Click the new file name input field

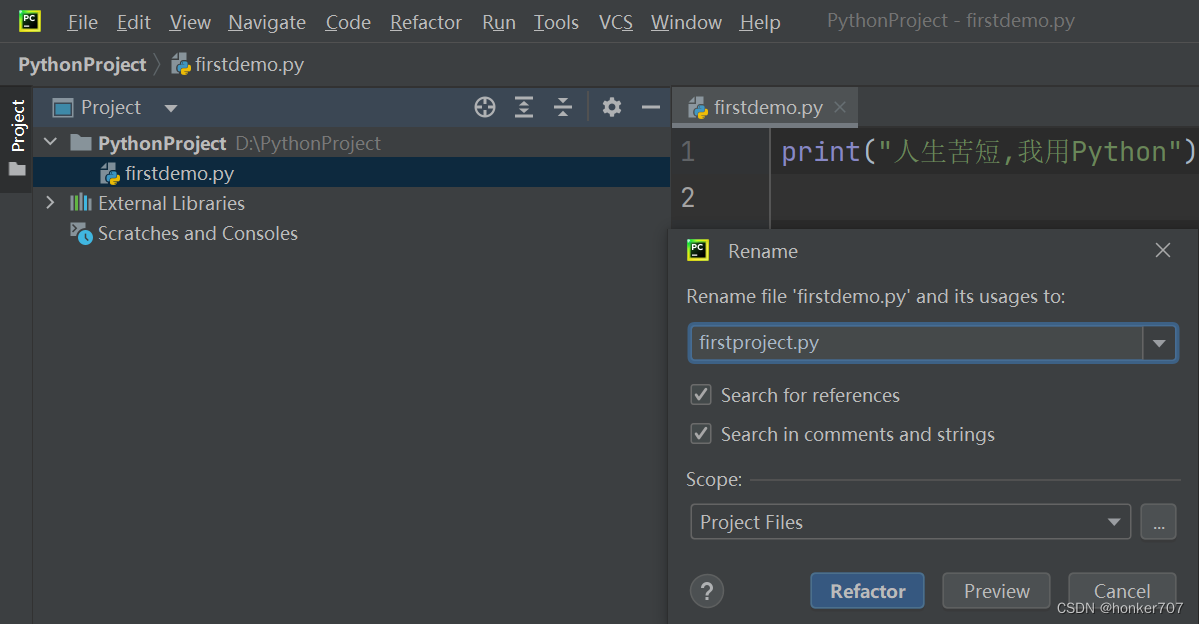pyautogui.click(x=916, y=343)
